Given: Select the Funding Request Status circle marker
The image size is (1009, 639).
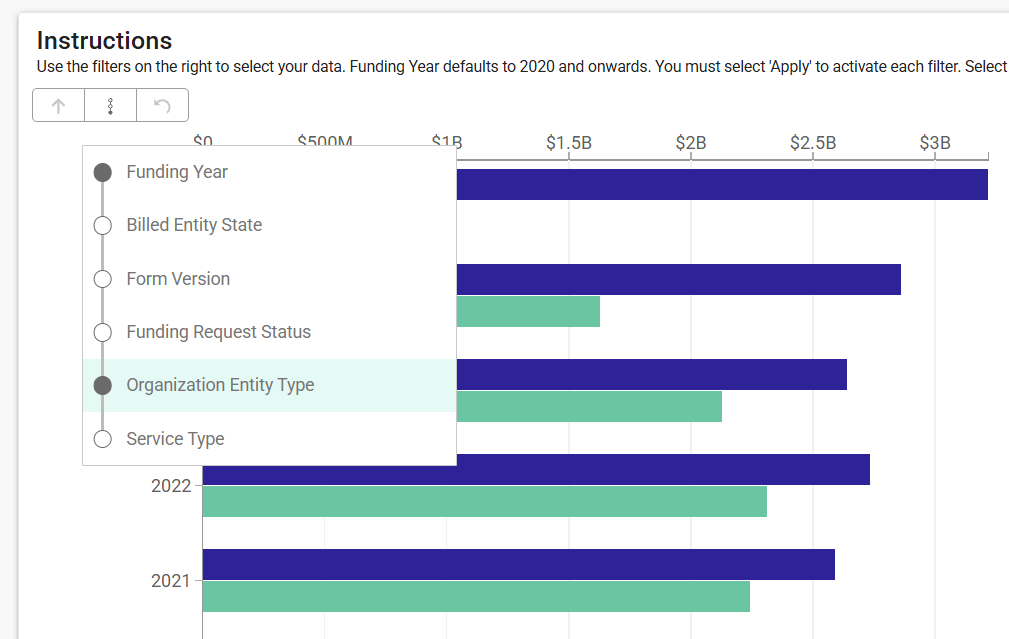Looking at the screenshot, I should pos(102,332).
